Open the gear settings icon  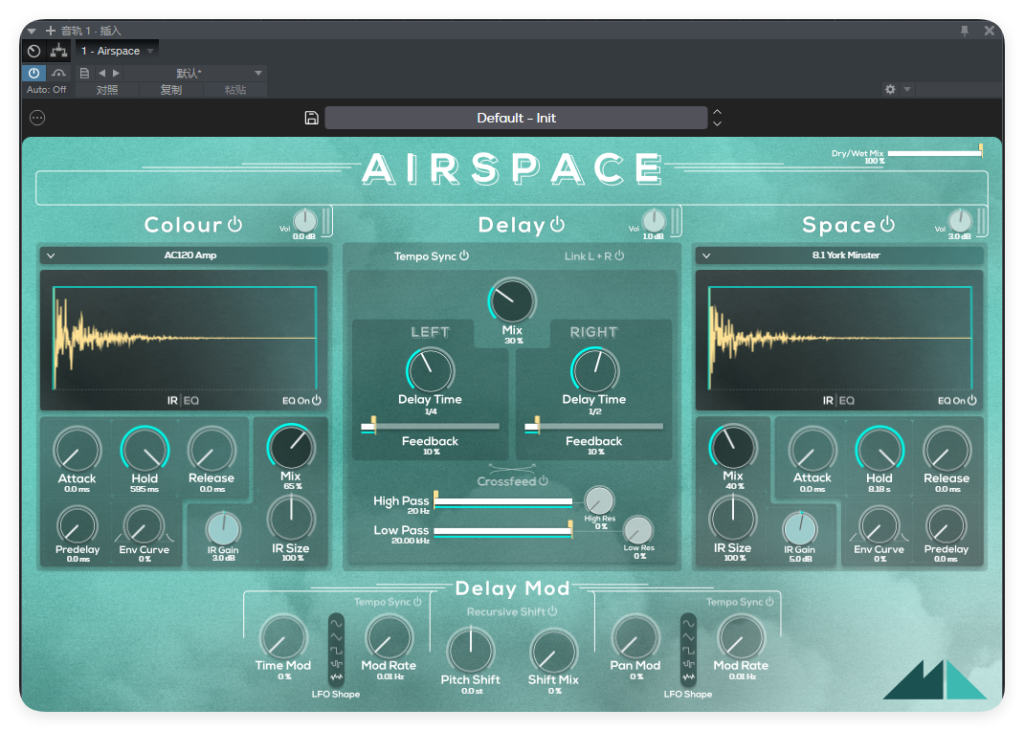[x=889, y=89]
